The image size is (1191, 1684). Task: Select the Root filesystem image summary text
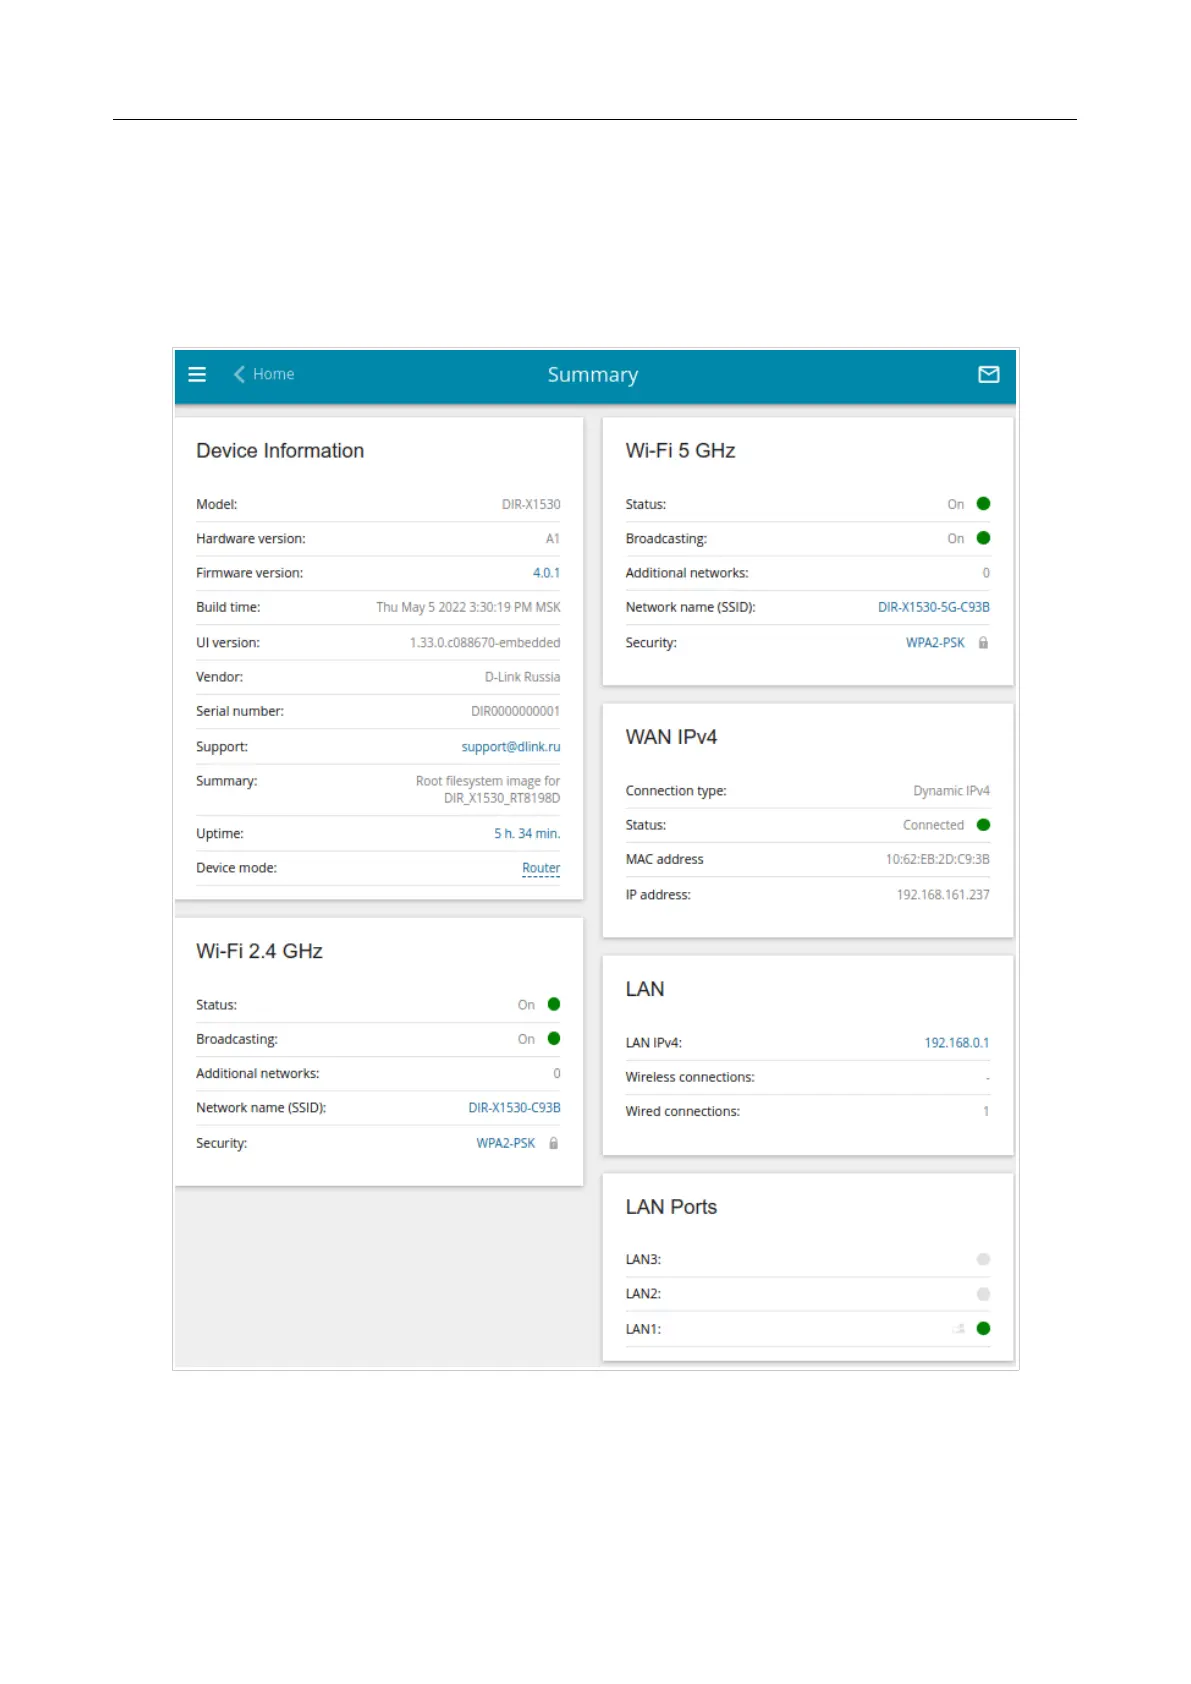[x=488, y=789]
